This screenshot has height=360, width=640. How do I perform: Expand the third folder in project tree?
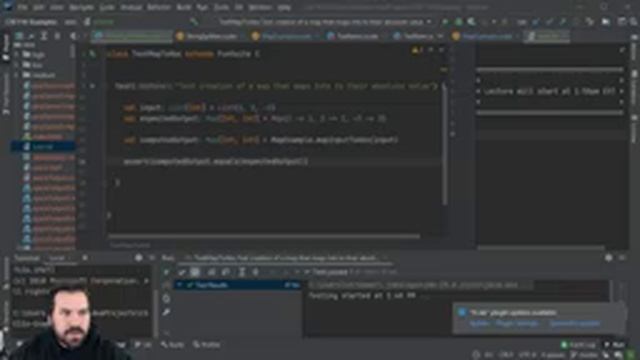coord(16,75)
